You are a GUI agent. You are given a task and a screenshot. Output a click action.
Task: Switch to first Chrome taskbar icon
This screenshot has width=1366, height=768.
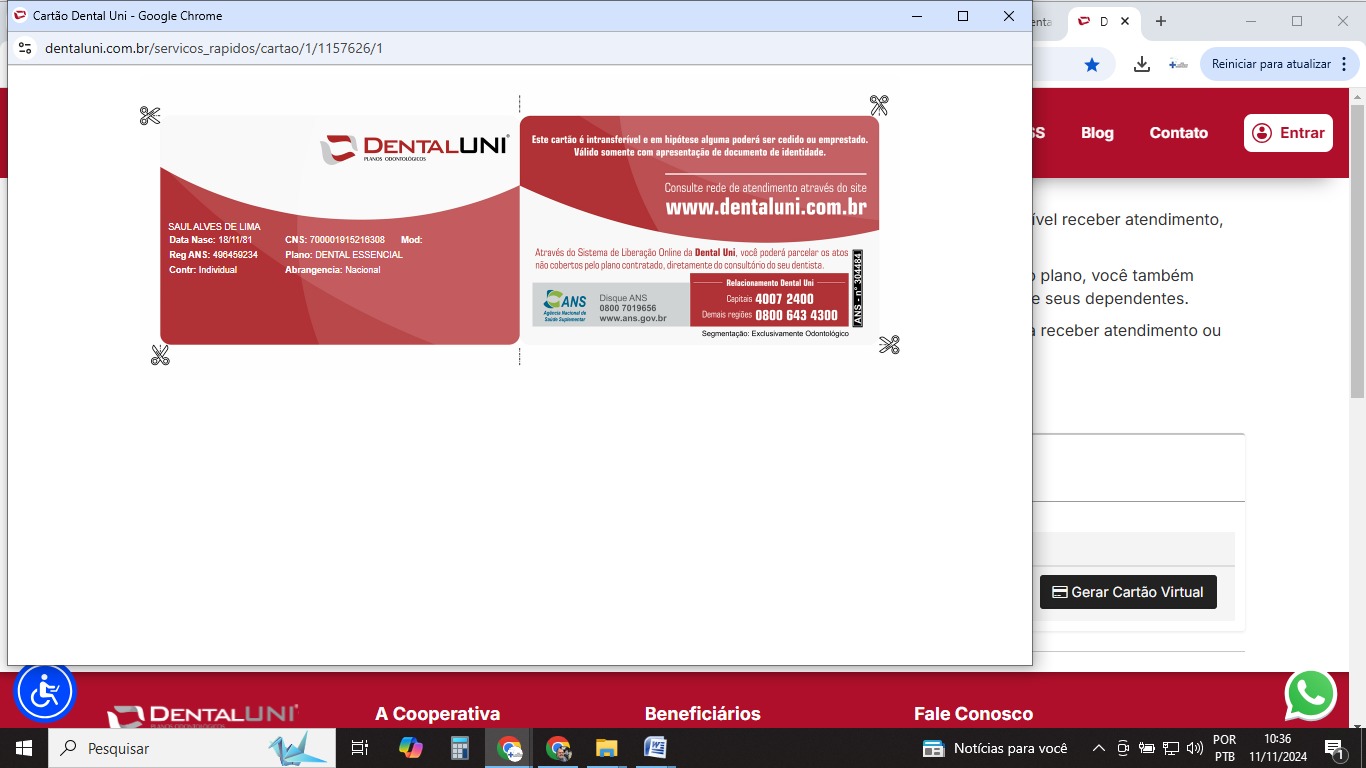click(x=509, y=748)
